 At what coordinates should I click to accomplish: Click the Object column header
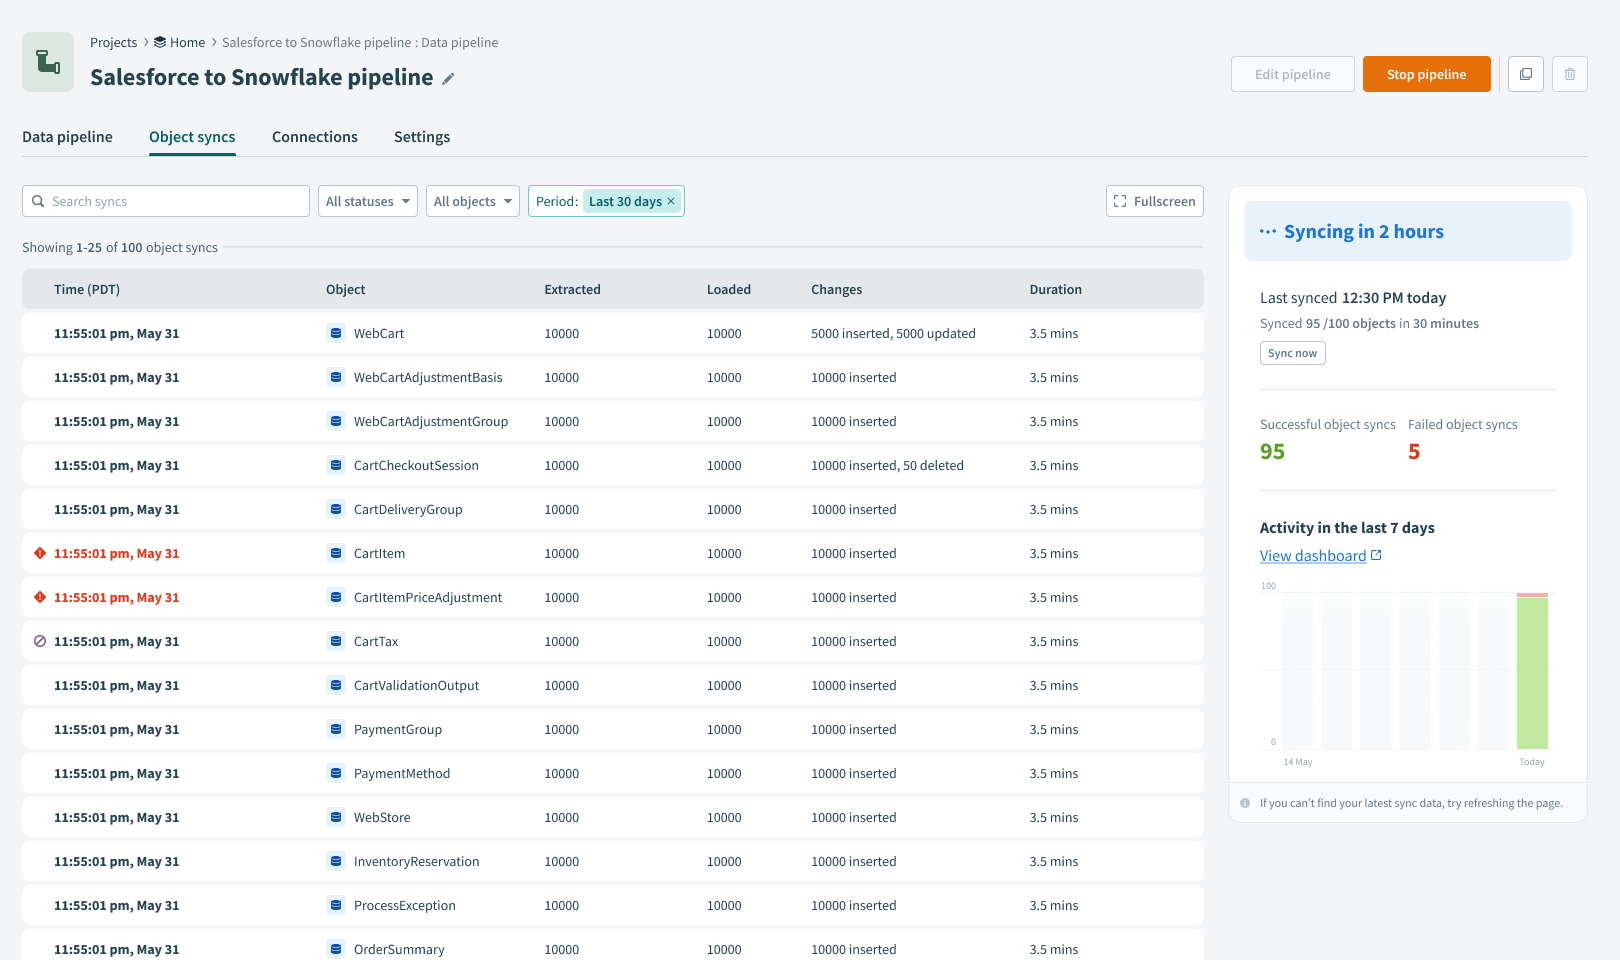(346, 289)
